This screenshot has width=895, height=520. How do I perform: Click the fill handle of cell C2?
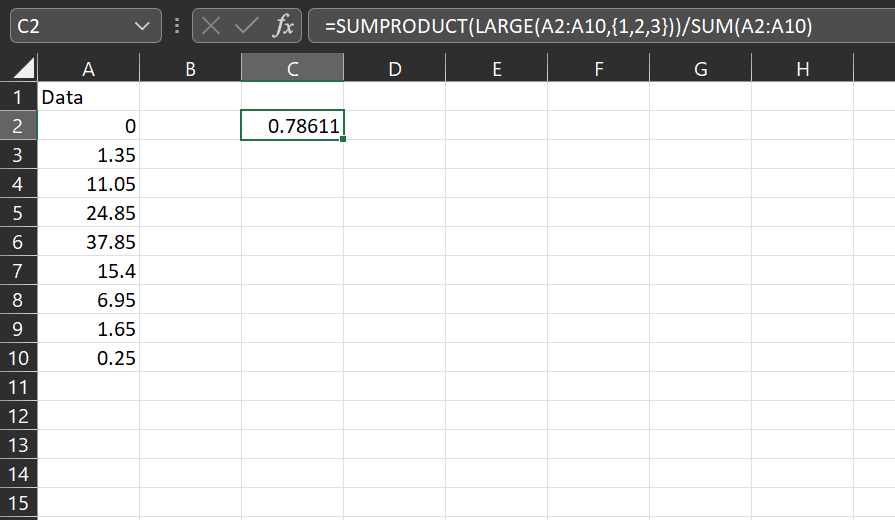pyautogui.click(x=342, y=139)
